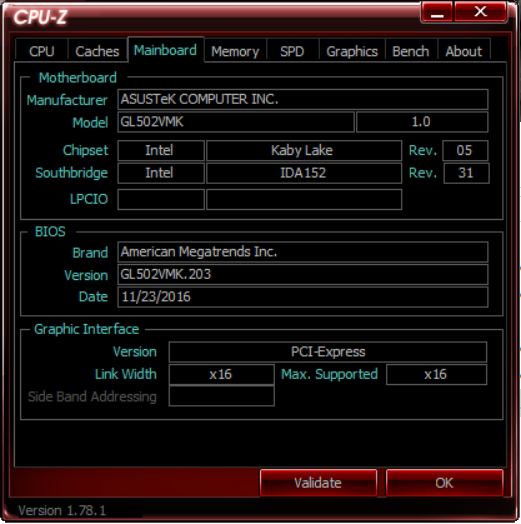
Task: Open the SPD tab
Action: [x=292, y=51]
